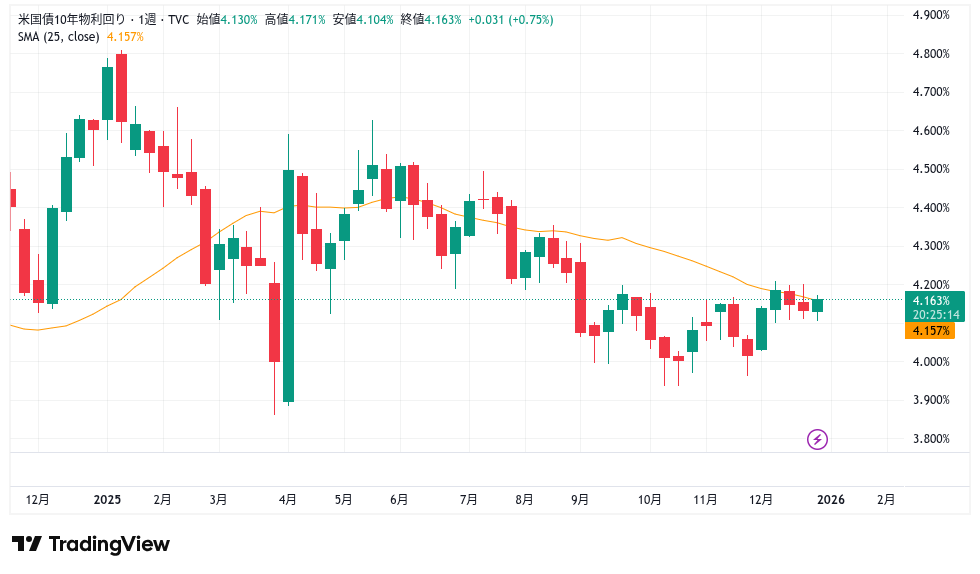Click the 2025 label on time axis
This screenshot has height=574, width=980.
106,499
